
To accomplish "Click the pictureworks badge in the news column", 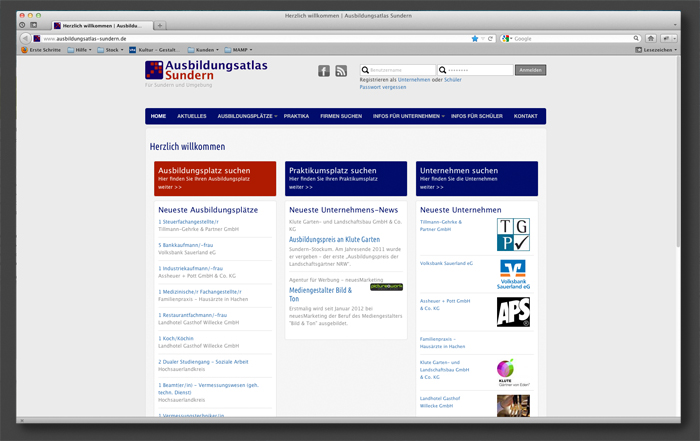I will tap(387, 287).
